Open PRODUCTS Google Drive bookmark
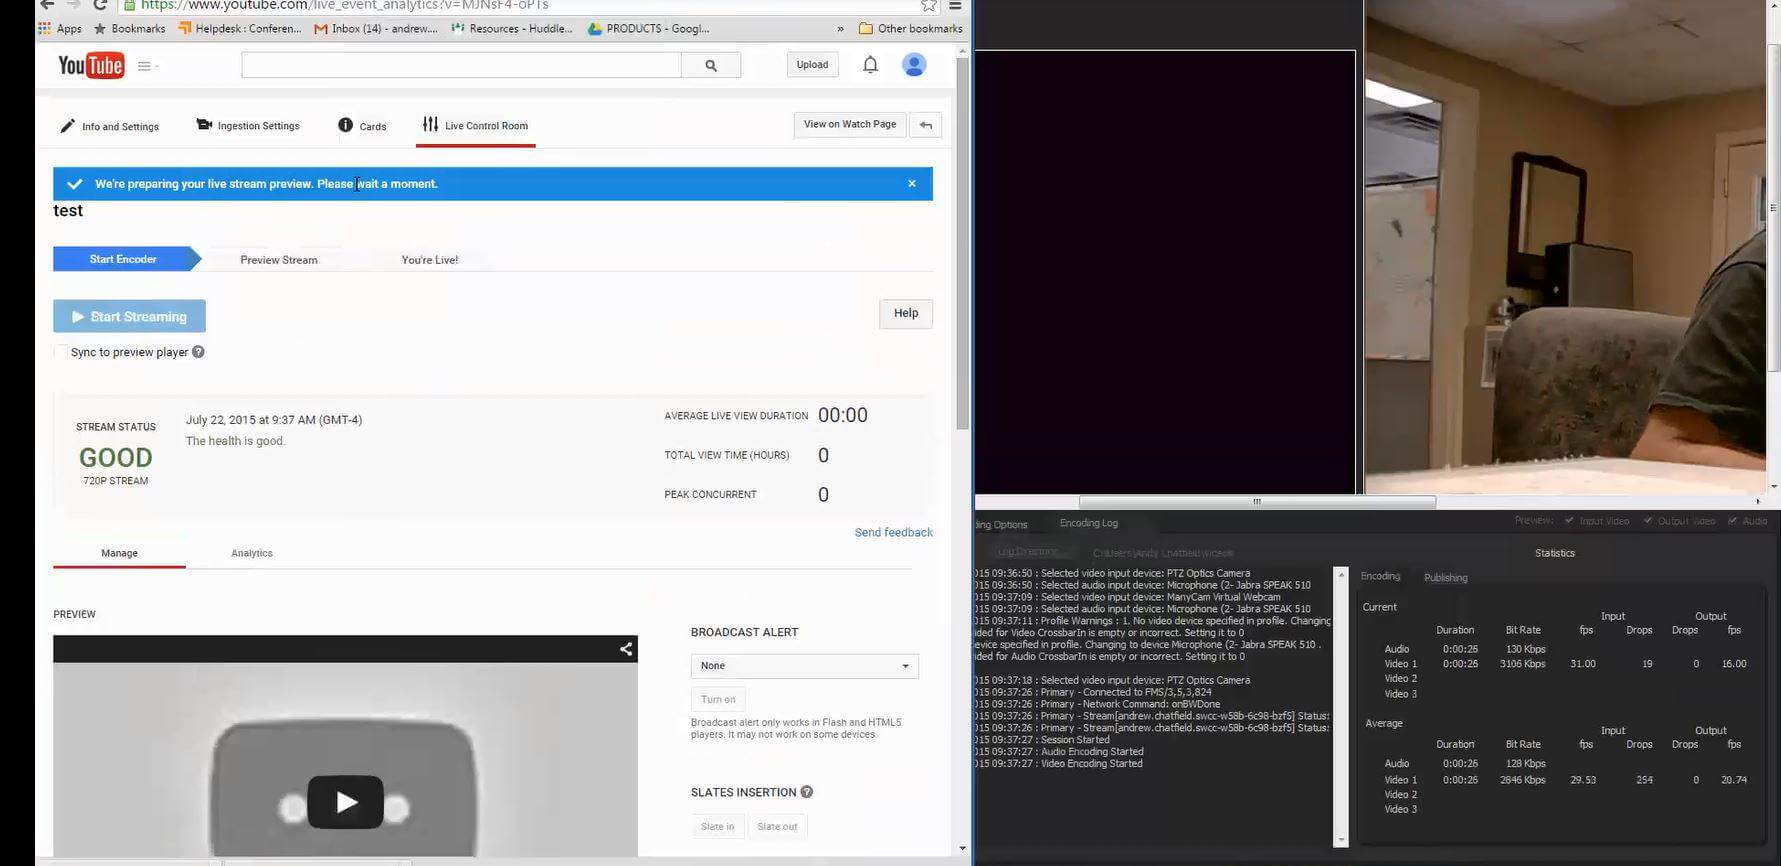Viewport: 1781px width, 866px height. (x=649, y=29)
